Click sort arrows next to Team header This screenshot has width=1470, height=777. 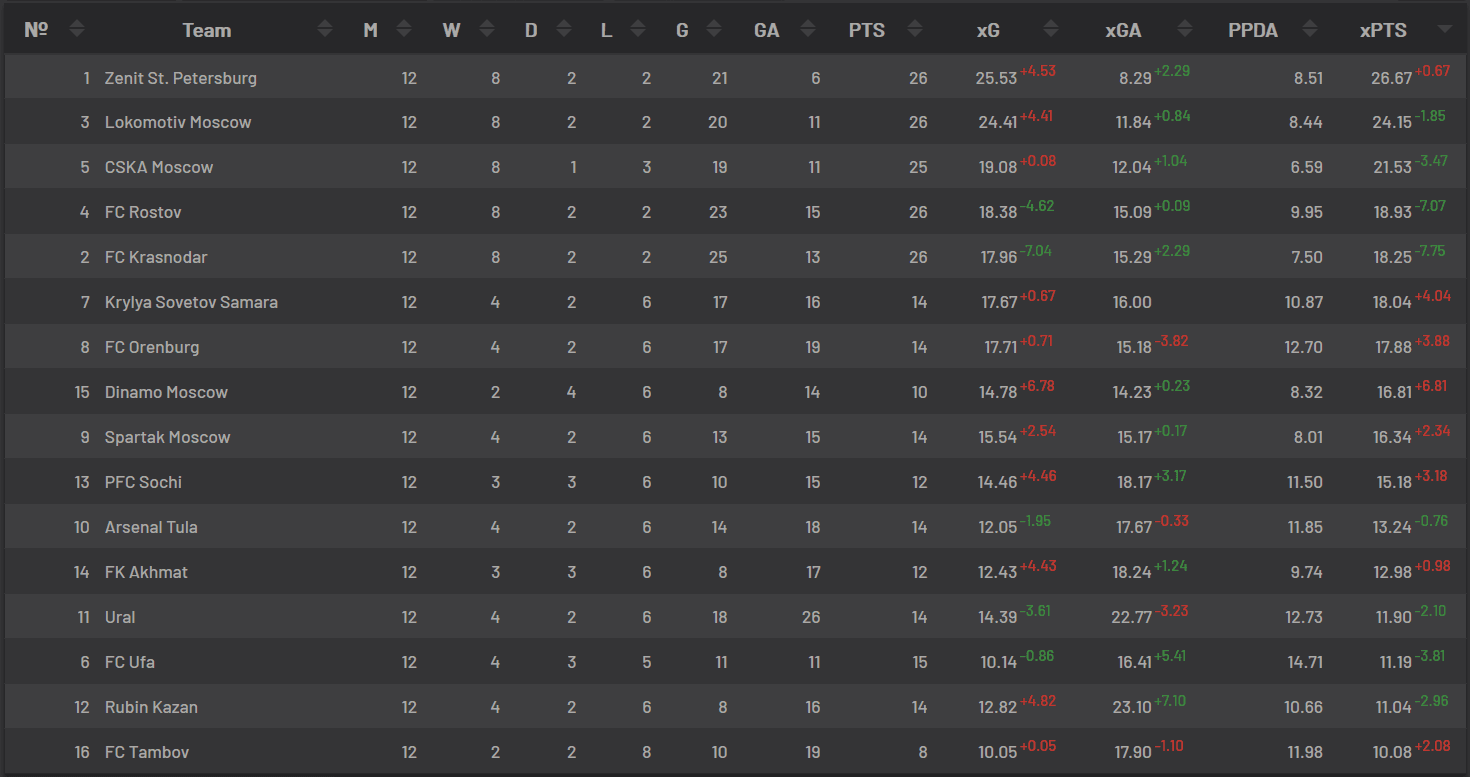pos(325,30)
